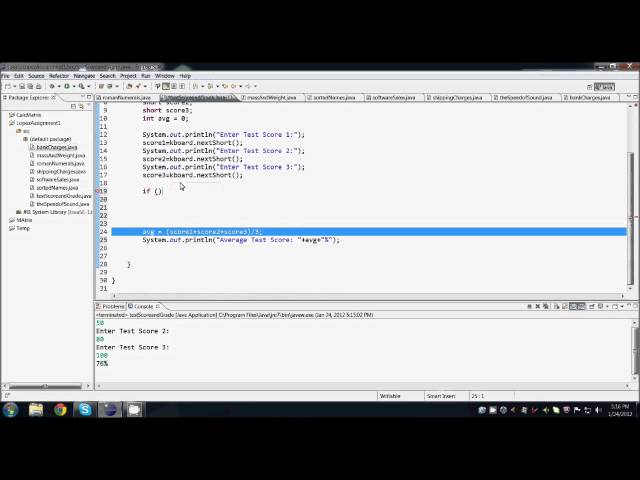Click the Save toolbar icon
Viewport: 640px width, 480px height.
[22, 86]
